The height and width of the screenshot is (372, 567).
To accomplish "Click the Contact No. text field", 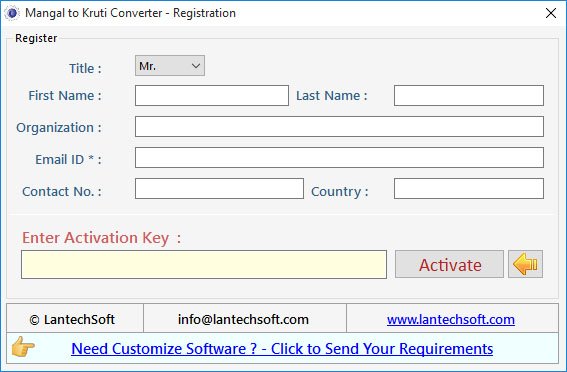I will tap(219, 188).
